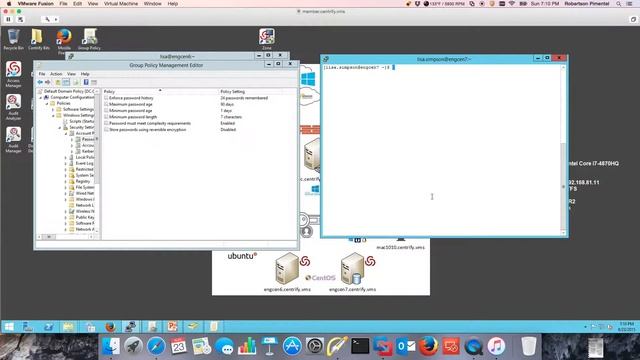The image size is (640, 360).
Task: Collapse the Security Settings tree node
Action: coord(60,127)
